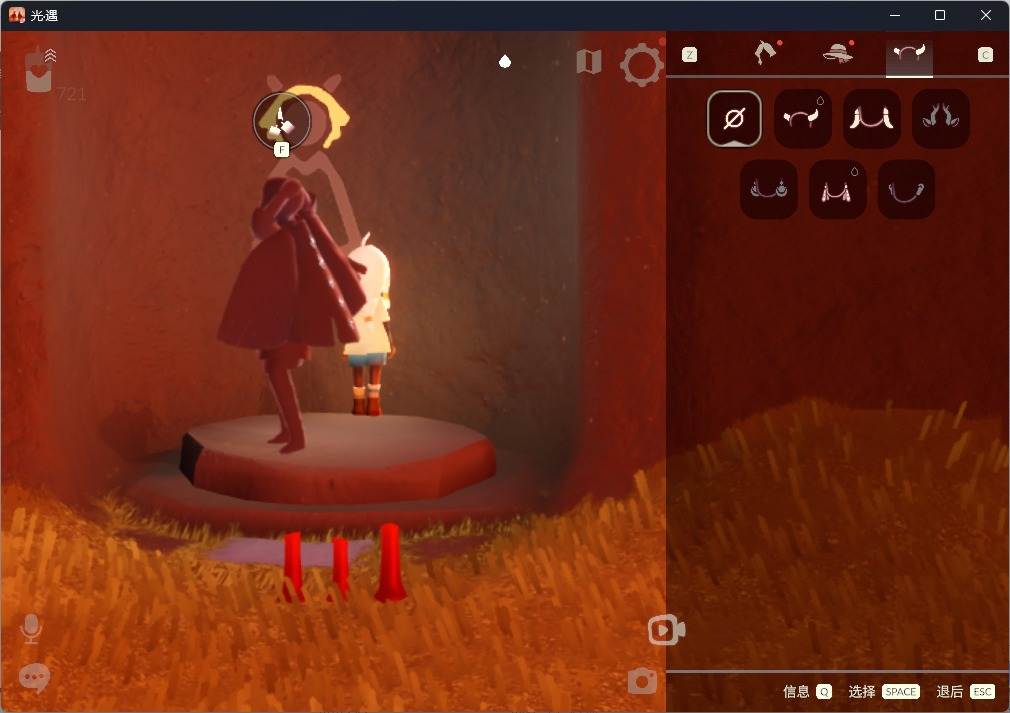Go to previous category with Z key icon
Screen dimensions: 1010x713
689,55
